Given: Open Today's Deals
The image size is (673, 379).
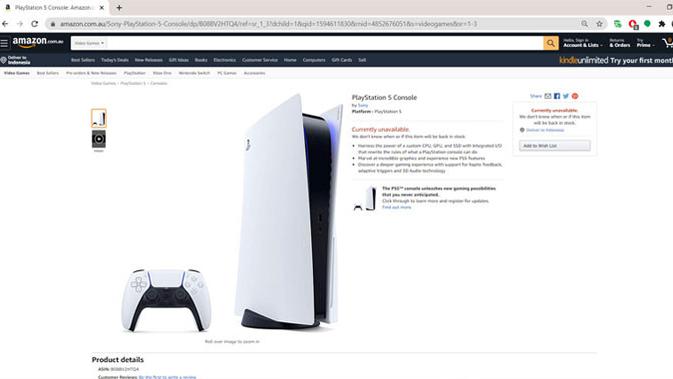Looking at the screenshot, I should pos(115,60).
